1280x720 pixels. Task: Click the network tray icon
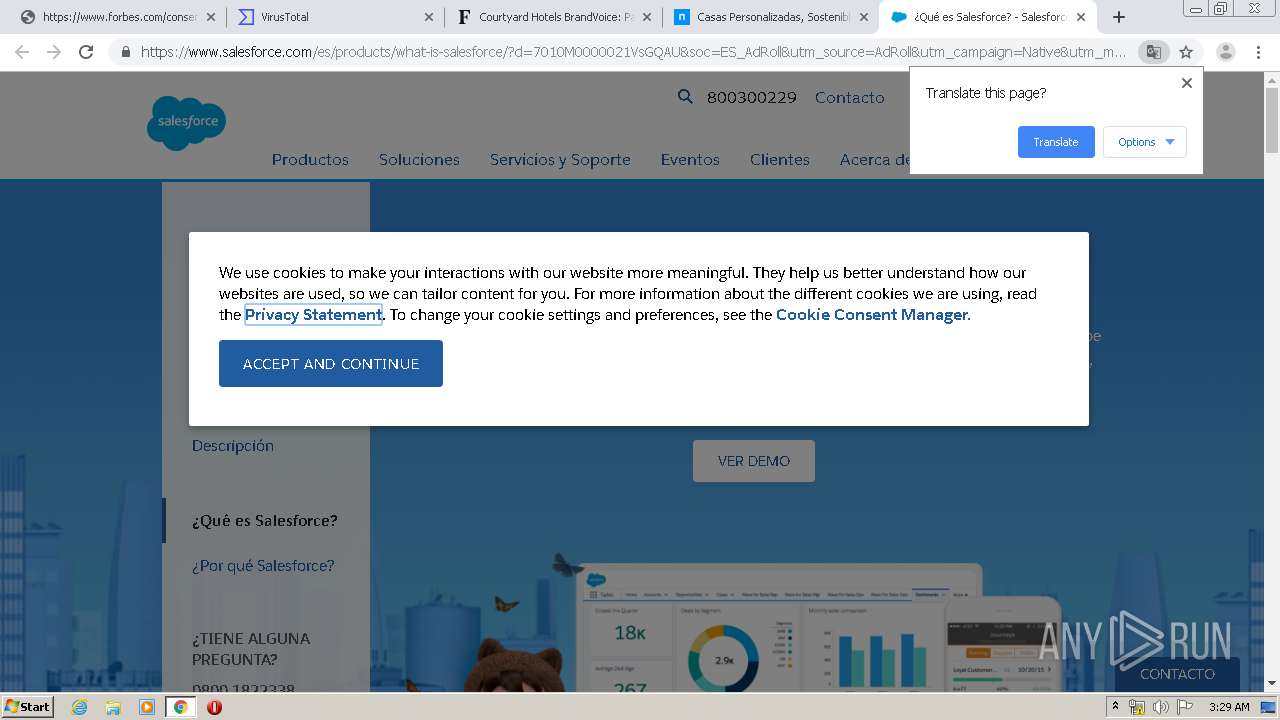tap(1137, 707)
